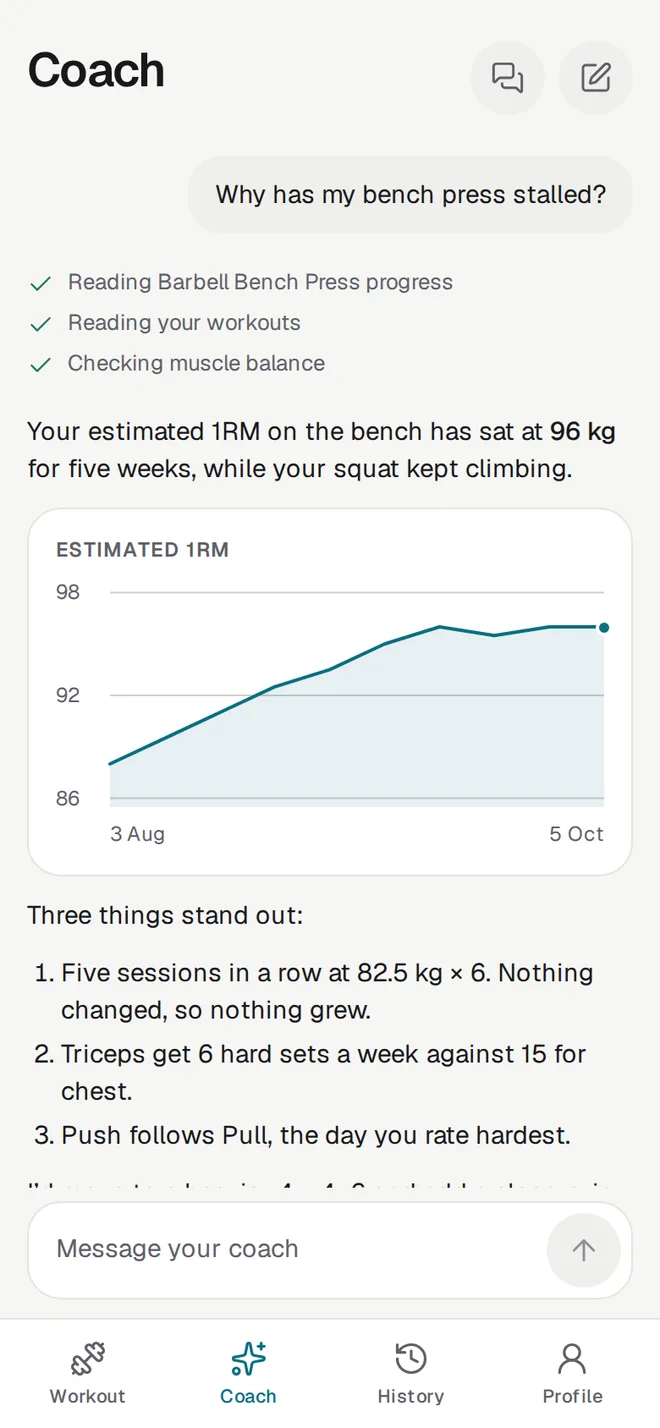Switch to the History tab label
Viewport: 660px width, 1428px height.
pyautogui.click(x=411, y=1396)
